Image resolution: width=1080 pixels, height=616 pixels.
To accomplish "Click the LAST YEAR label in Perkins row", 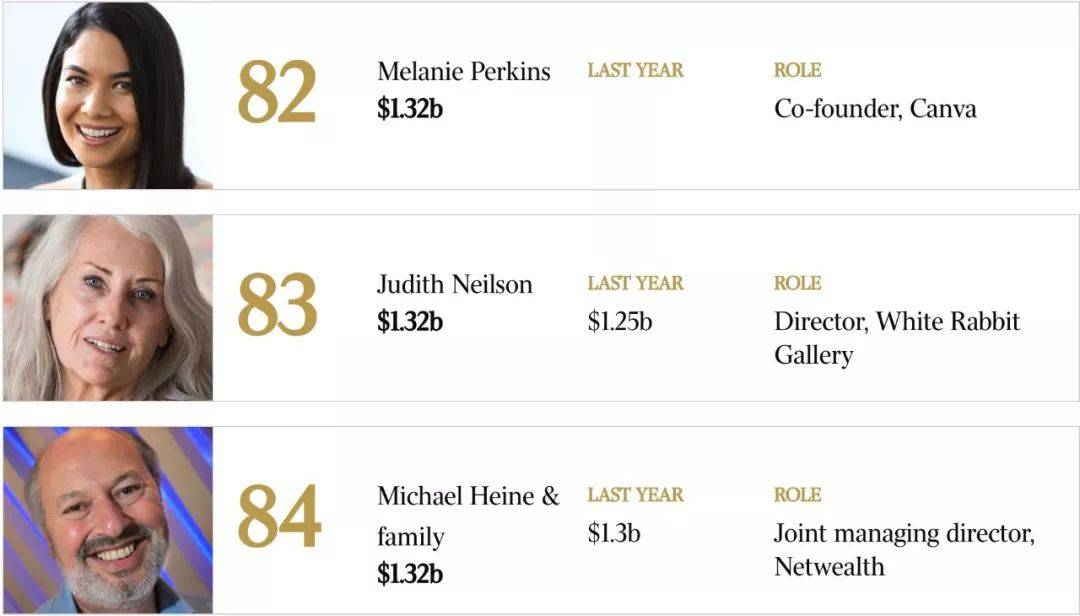I will pyautogui.click(x=635, y=70).
